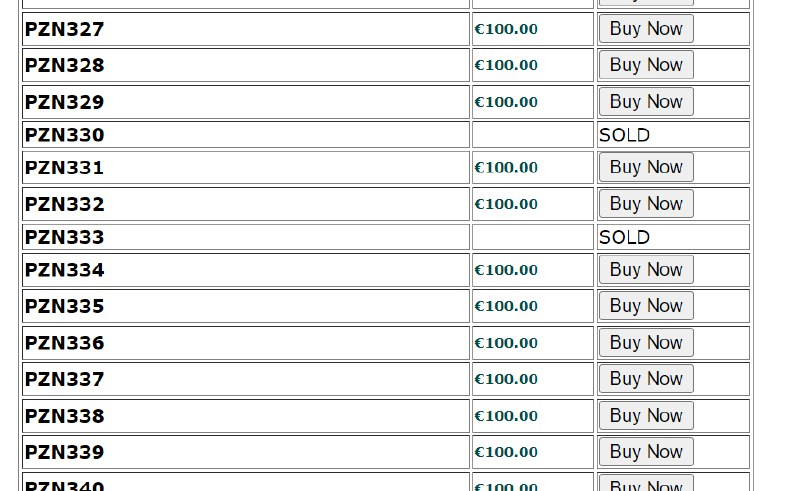Screen dimensions: 800x491
Task: Click the €100.00 price of PZN334
Action: 506,270
